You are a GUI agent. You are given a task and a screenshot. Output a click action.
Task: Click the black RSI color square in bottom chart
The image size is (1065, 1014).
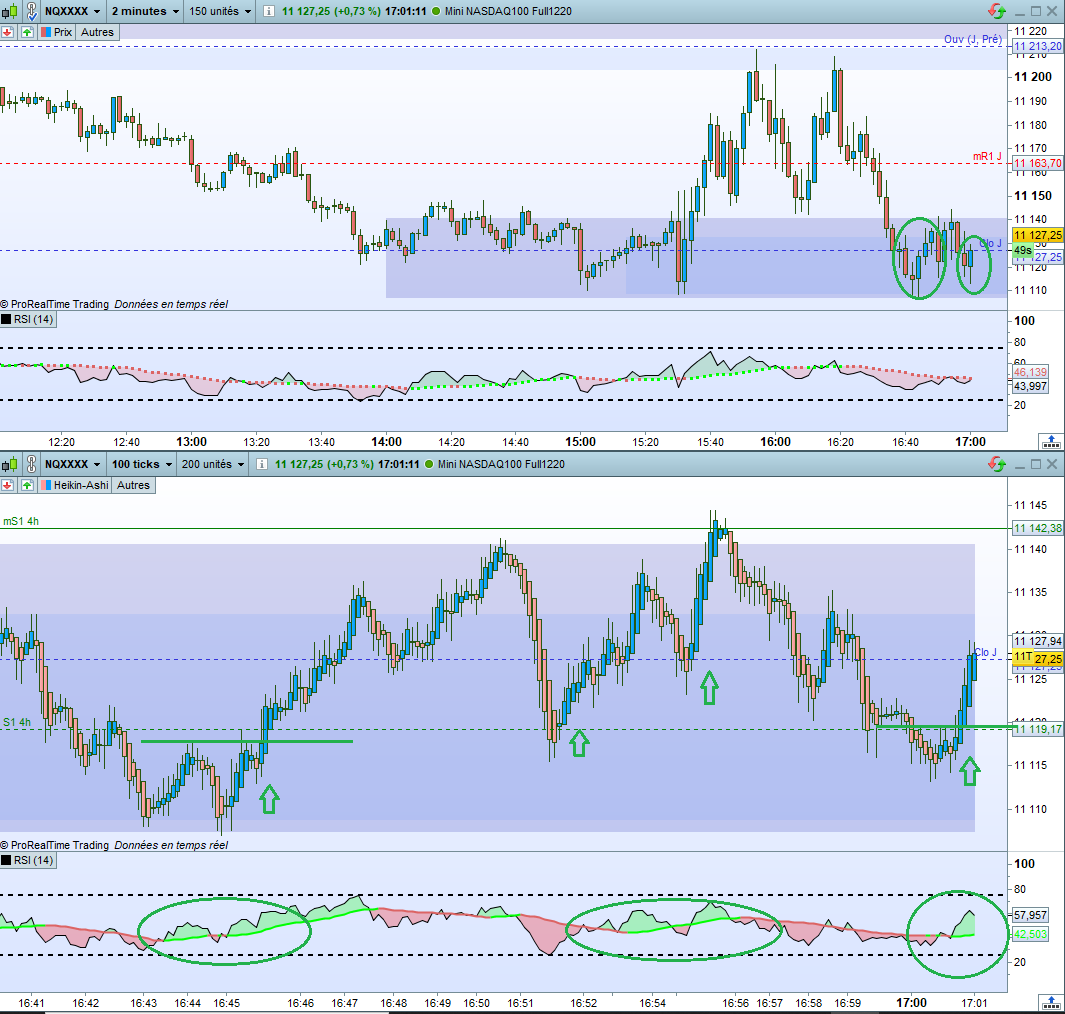[x=6, y=860]
